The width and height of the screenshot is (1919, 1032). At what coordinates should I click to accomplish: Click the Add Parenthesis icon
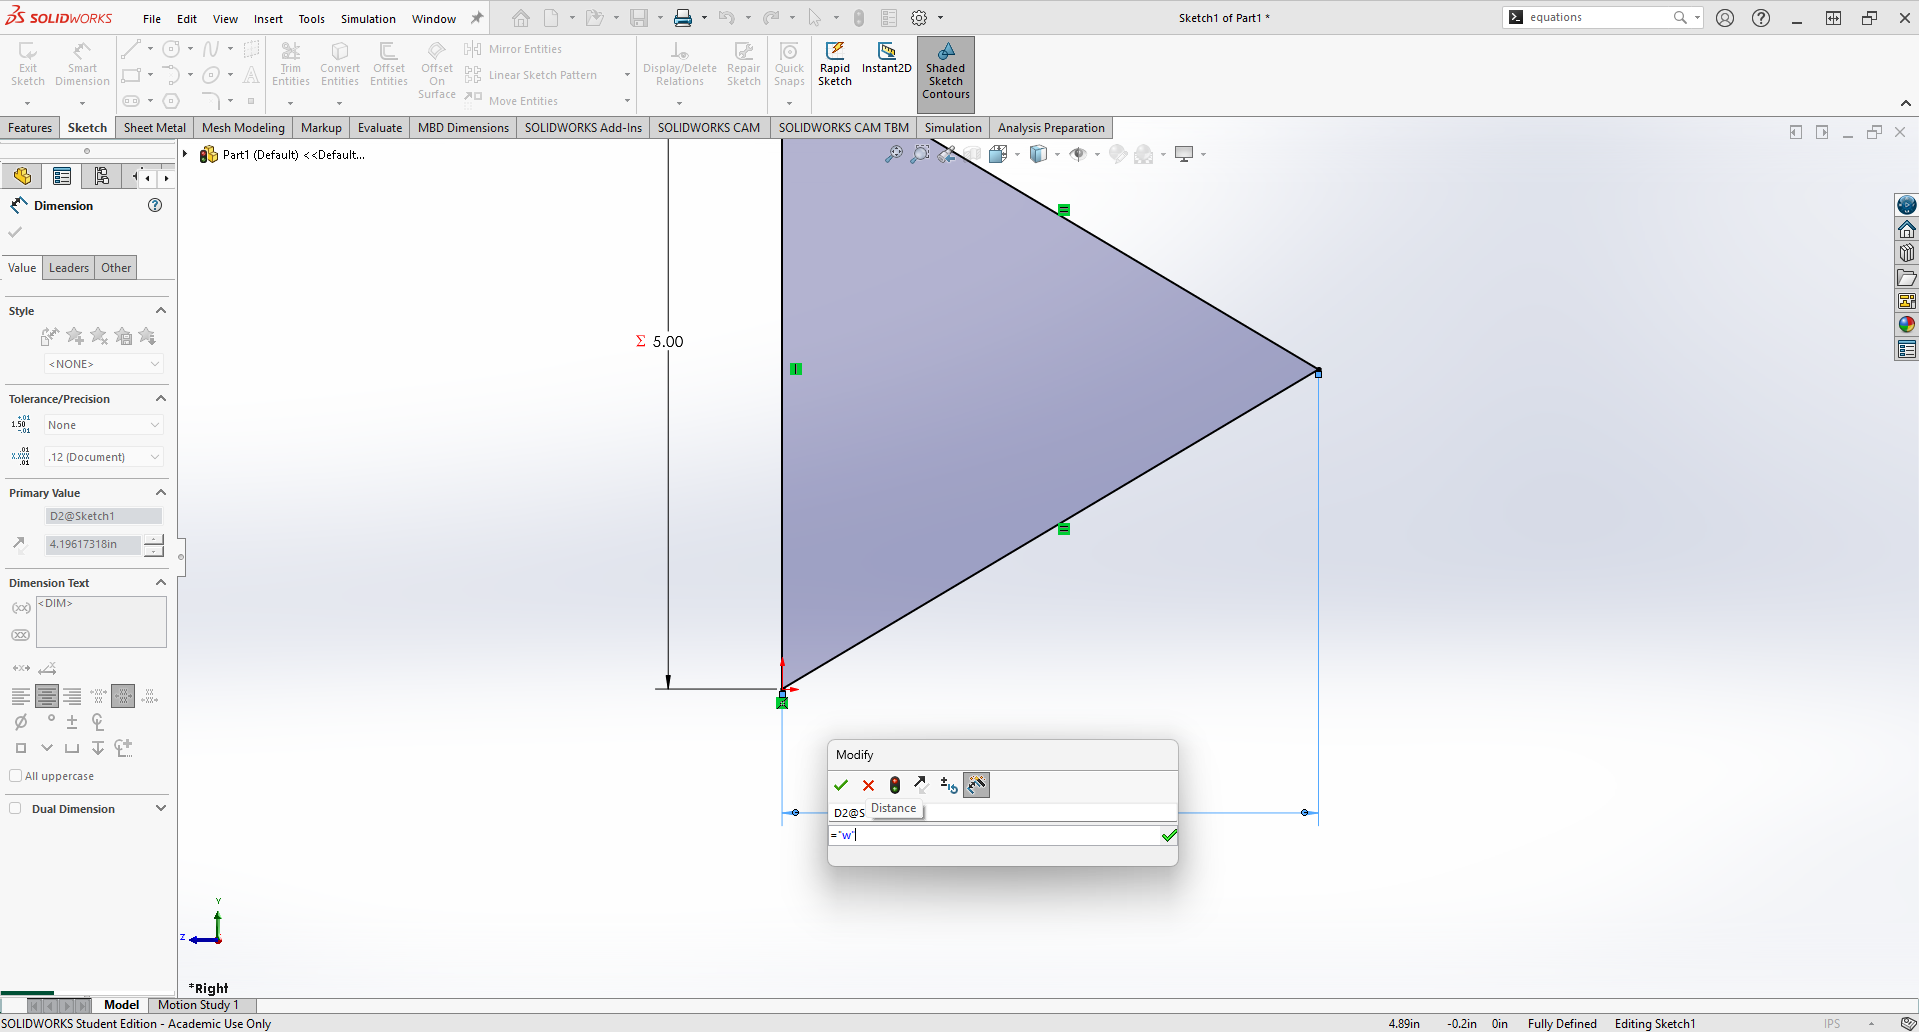tap(21, 608)
